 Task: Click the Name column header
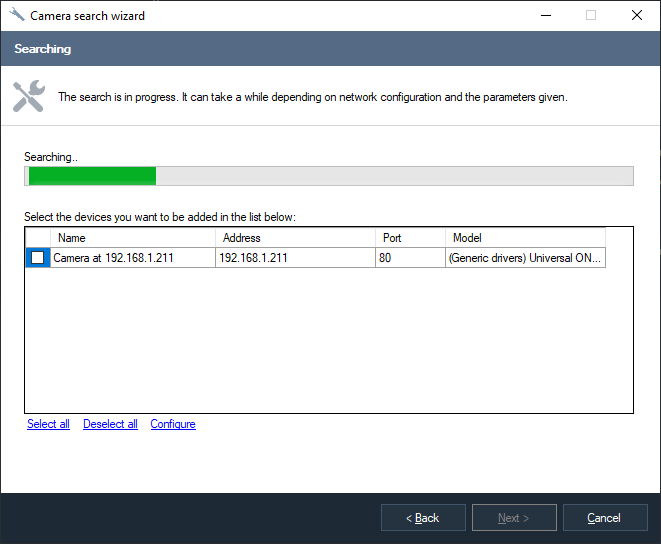point(132,238)
